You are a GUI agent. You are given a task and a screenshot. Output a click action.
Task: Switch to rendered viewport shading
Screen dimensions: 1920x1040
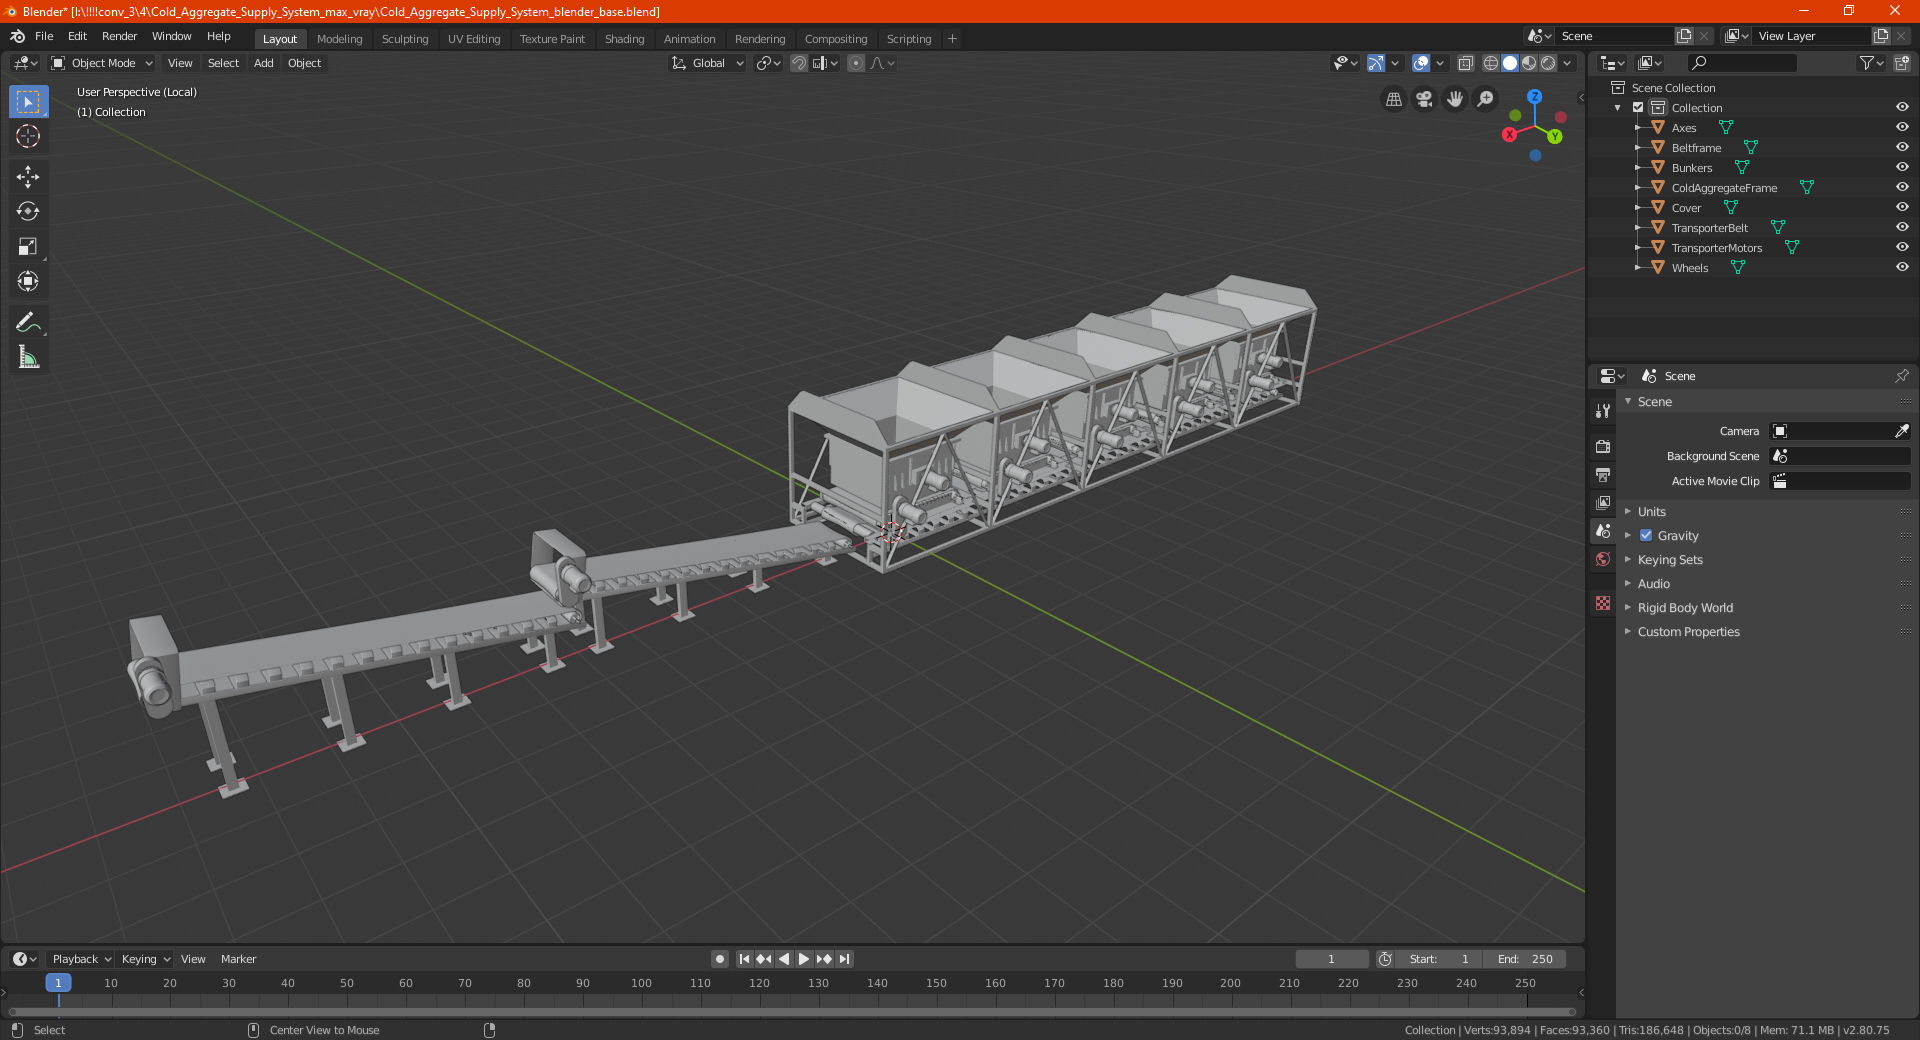(x=1548, y=63)
